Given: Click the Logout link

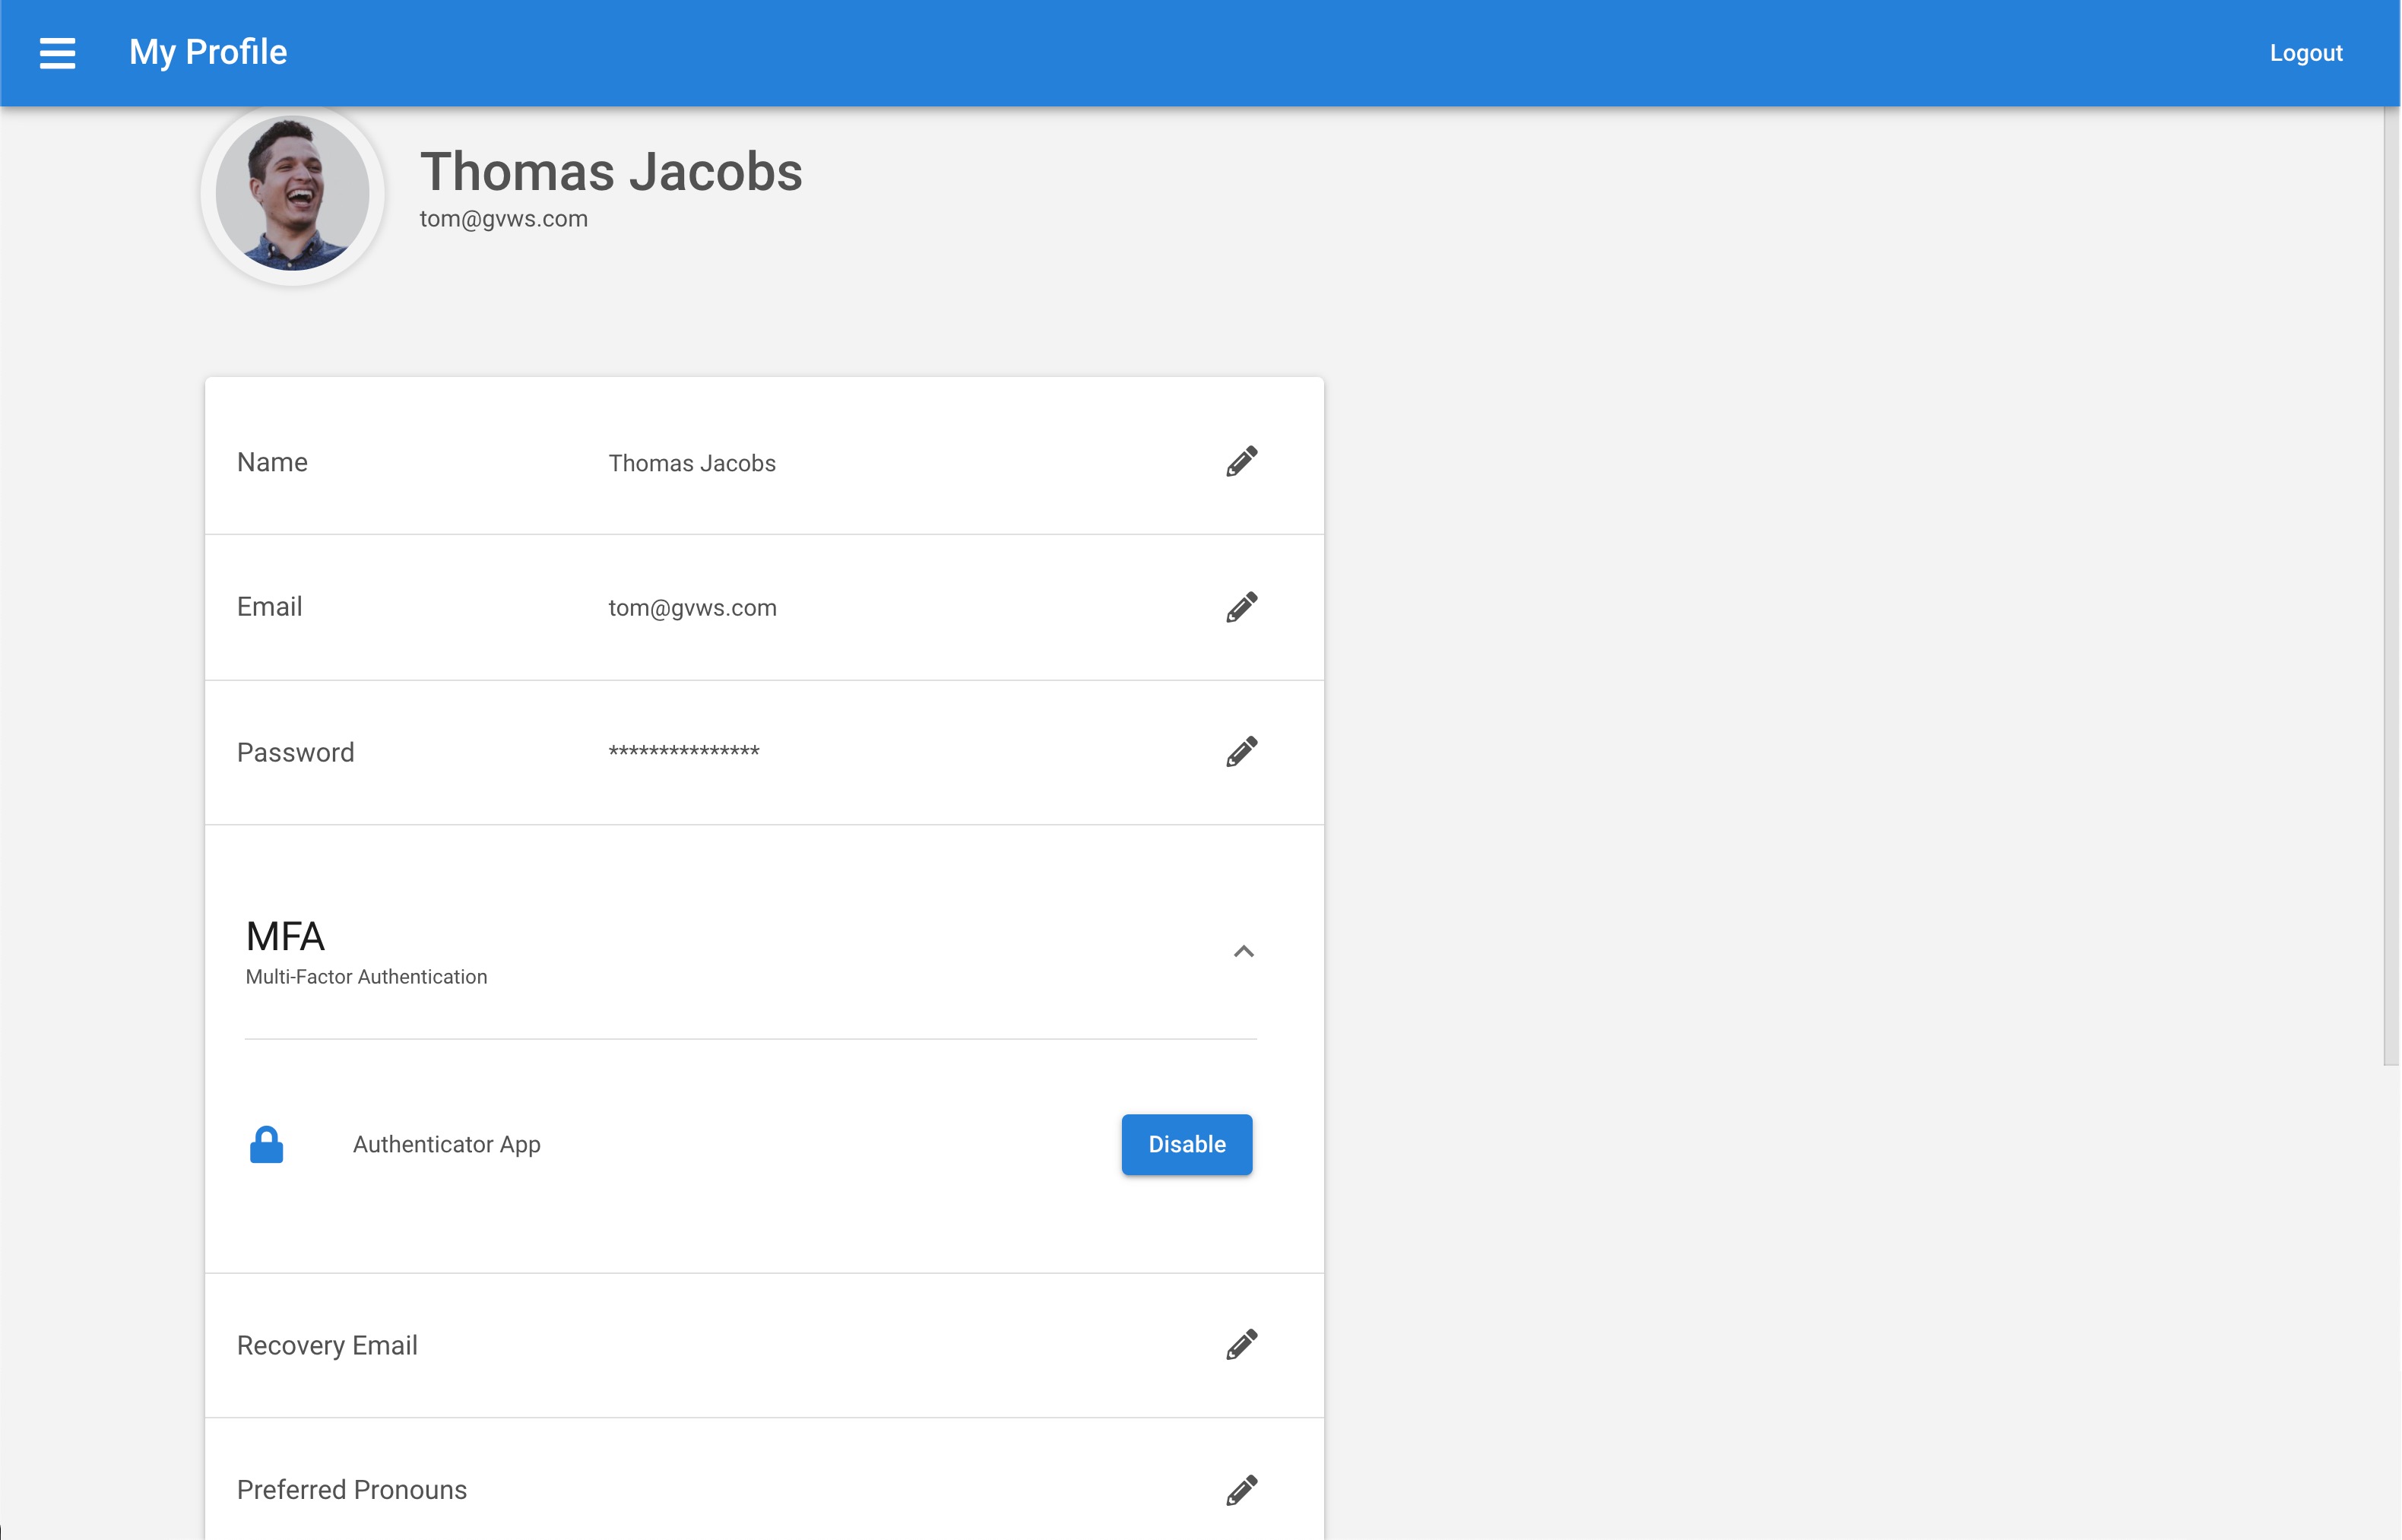Looking at the screenshot, I should [2305, 53].
